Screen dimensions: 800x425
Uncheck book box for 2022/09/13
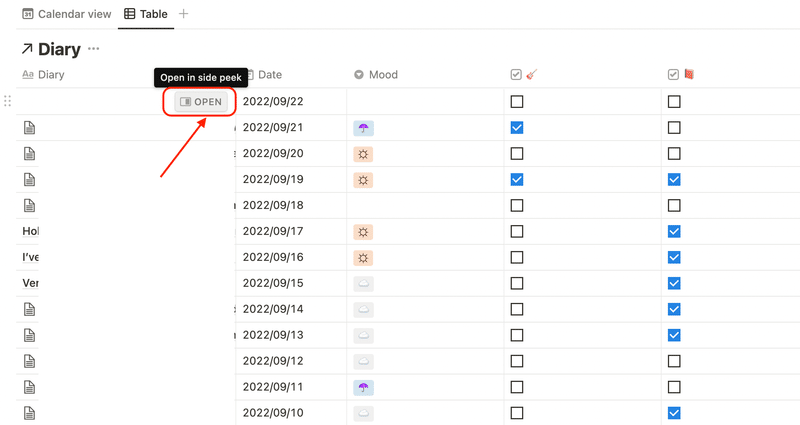point(674,335)
